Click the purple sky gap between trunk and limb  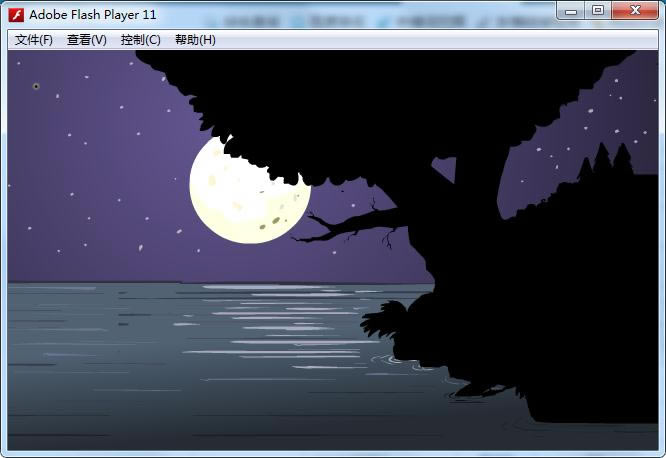tap(445, 169)
